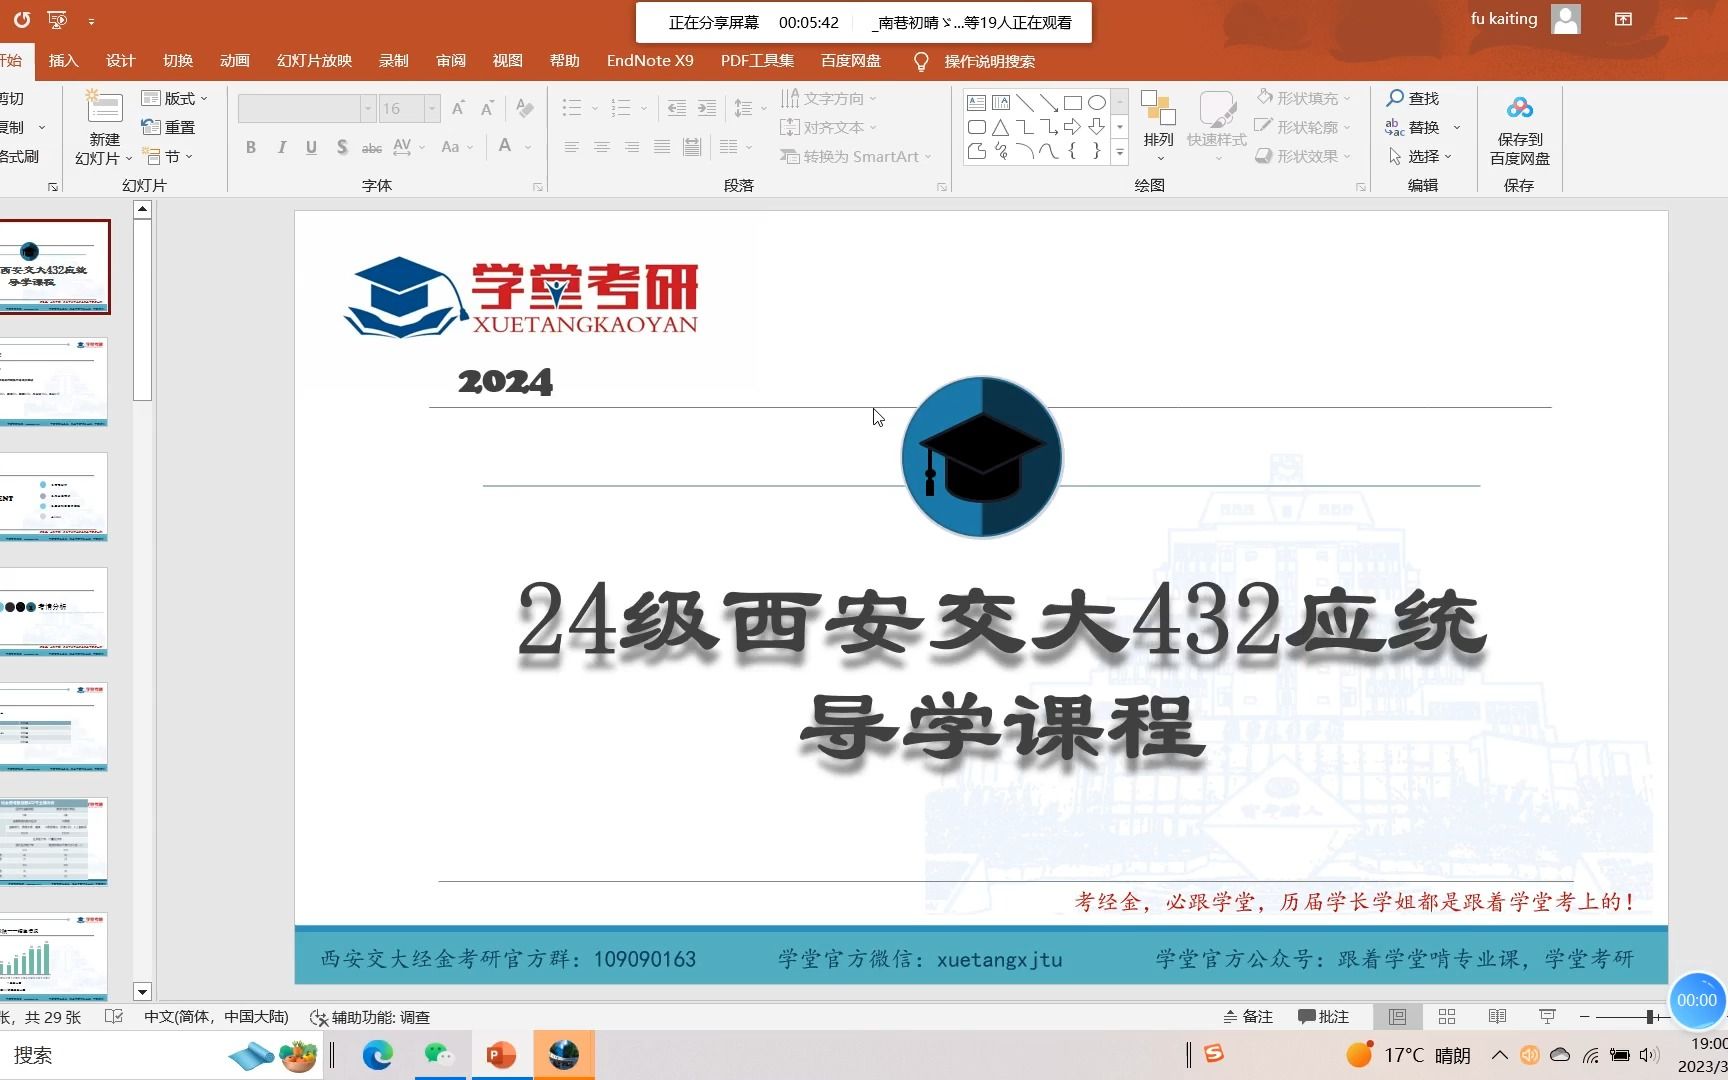Enable underline formatting
This screenshot has width=1728, height=1080.
tap(311, 146)
